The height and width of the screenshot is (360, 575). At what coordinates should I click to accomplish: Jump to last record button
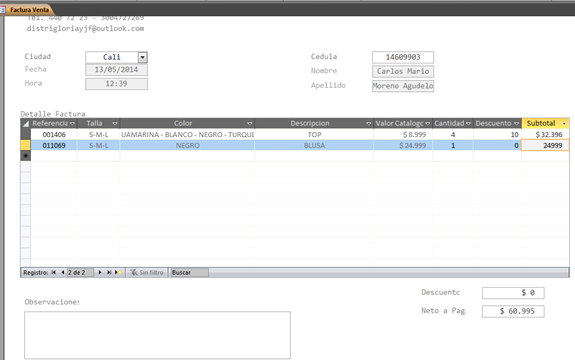click(109, 272)
